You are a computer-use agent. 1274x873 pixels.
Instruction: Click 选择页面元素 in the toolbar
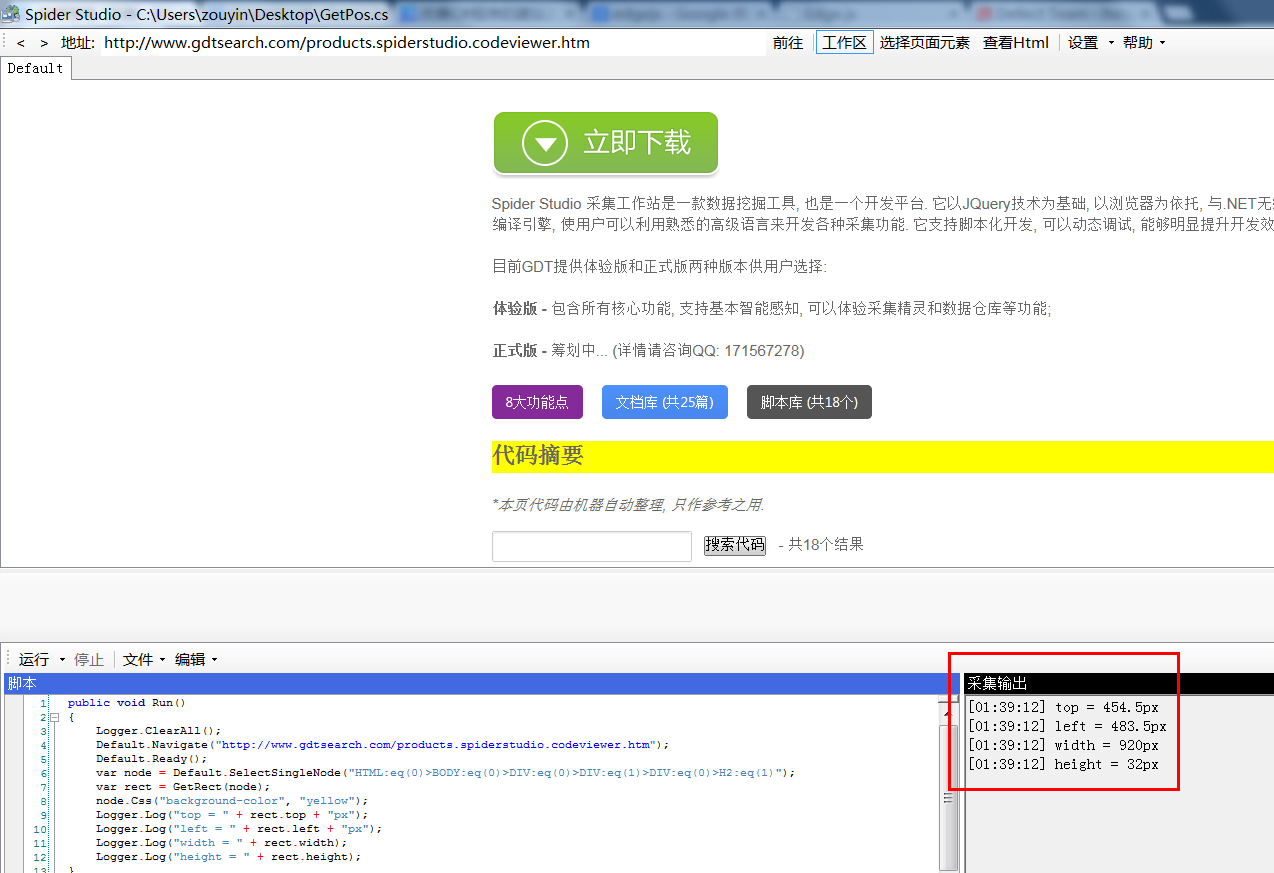pos(925,43)
